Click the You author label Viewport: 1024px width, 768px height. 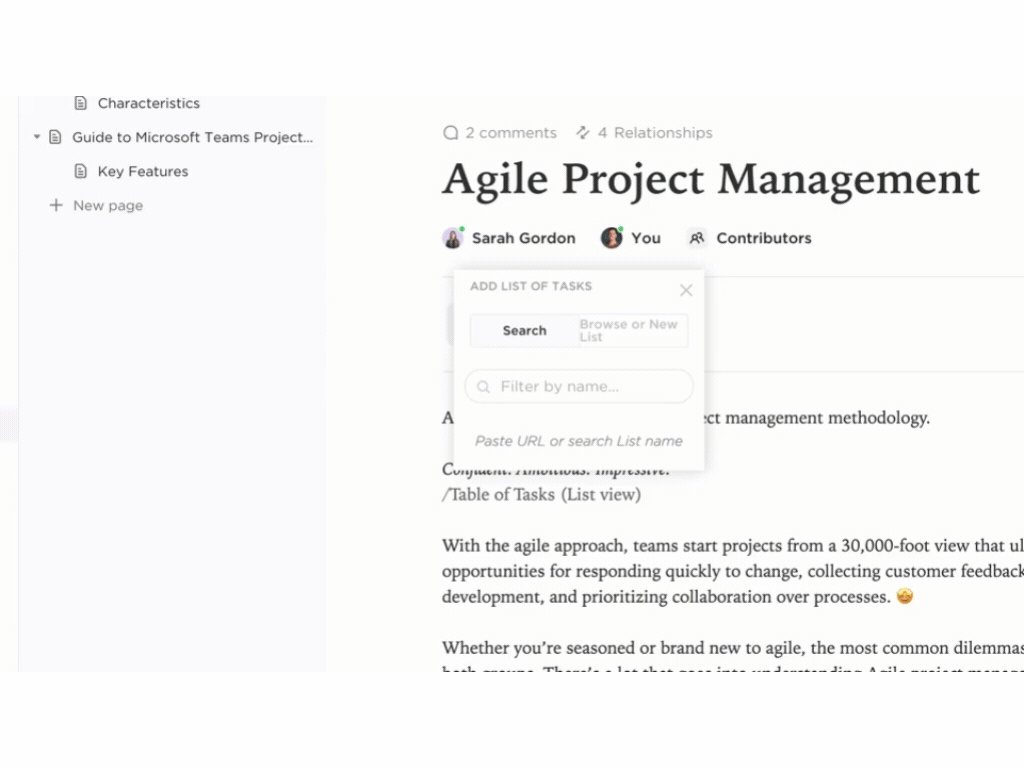click(645, 238)
